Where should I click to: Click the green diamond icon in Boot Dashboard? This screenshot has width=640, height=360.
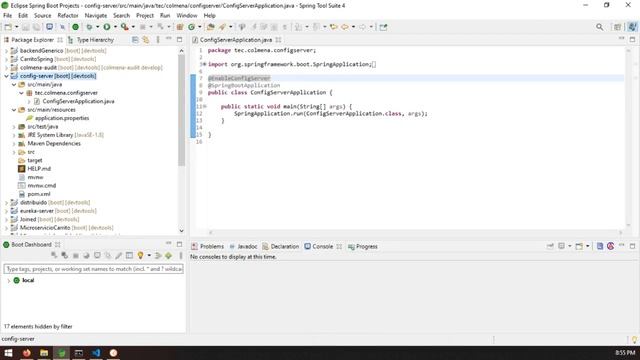tap(169, 256)
